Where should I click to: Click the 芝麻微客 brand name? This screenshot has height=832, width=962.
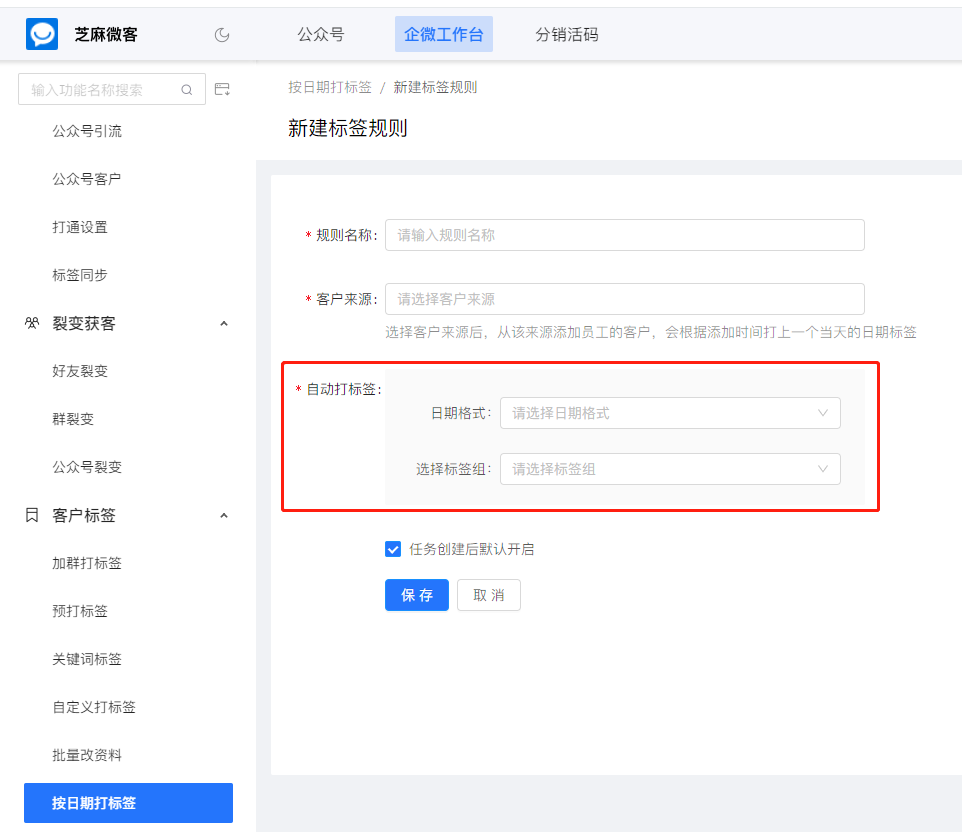pos(106,34)
